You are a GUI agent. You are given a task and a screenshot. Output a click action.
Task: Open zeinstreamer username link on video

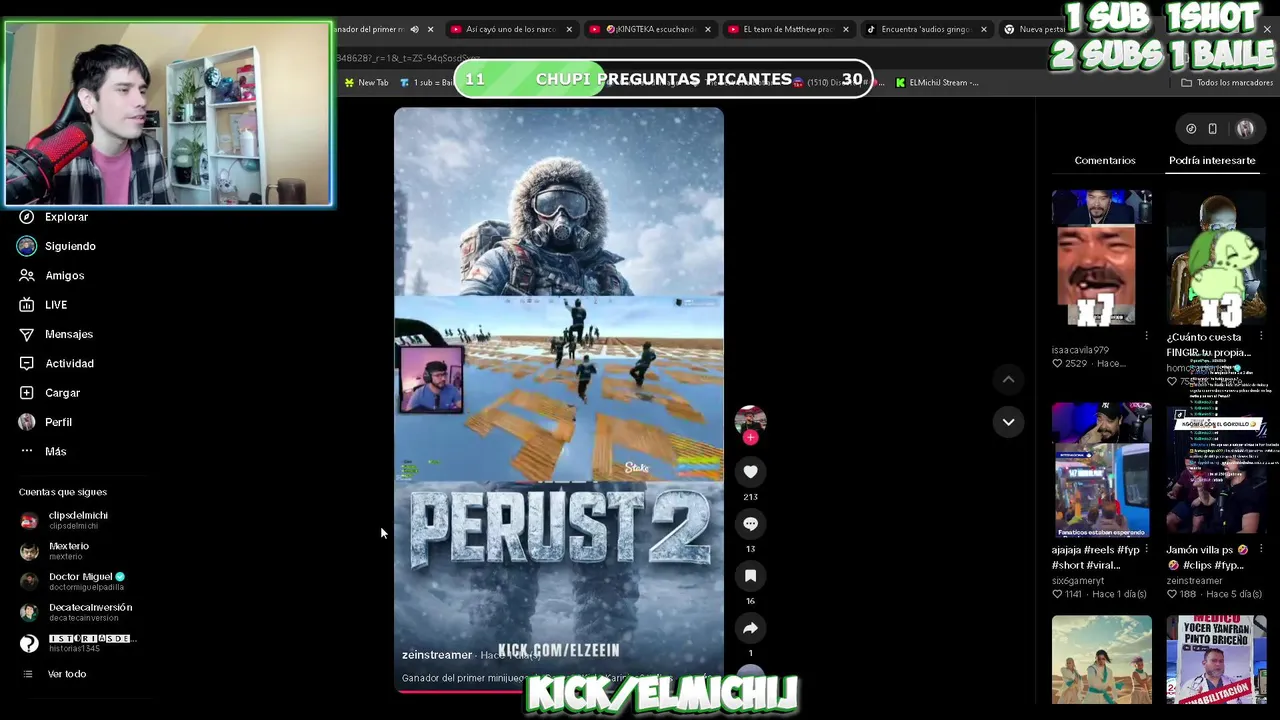[x=437, y=655]
